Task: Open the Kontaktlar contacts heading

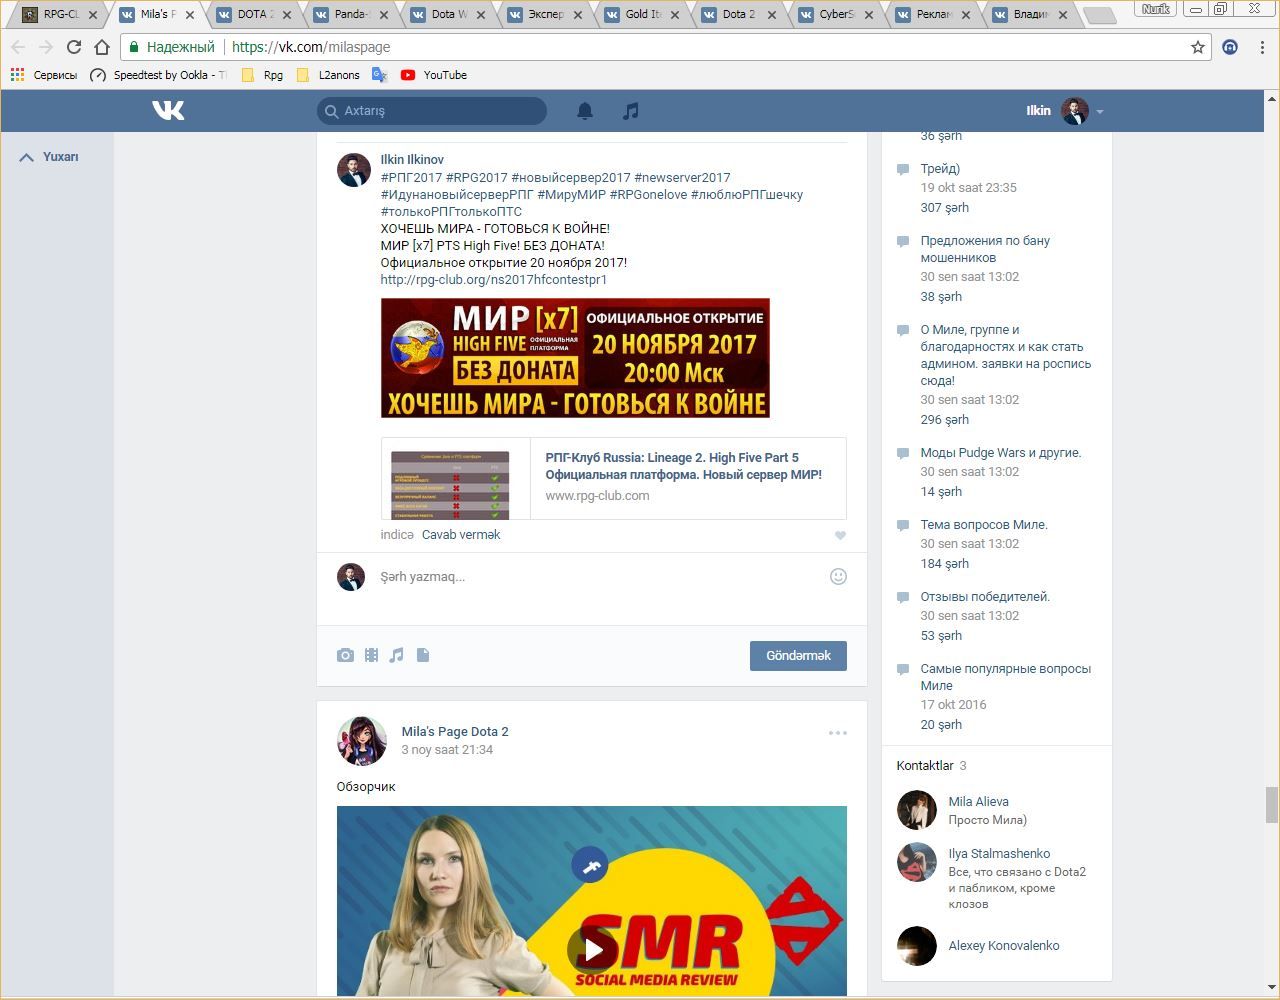Action: point(925,766)
